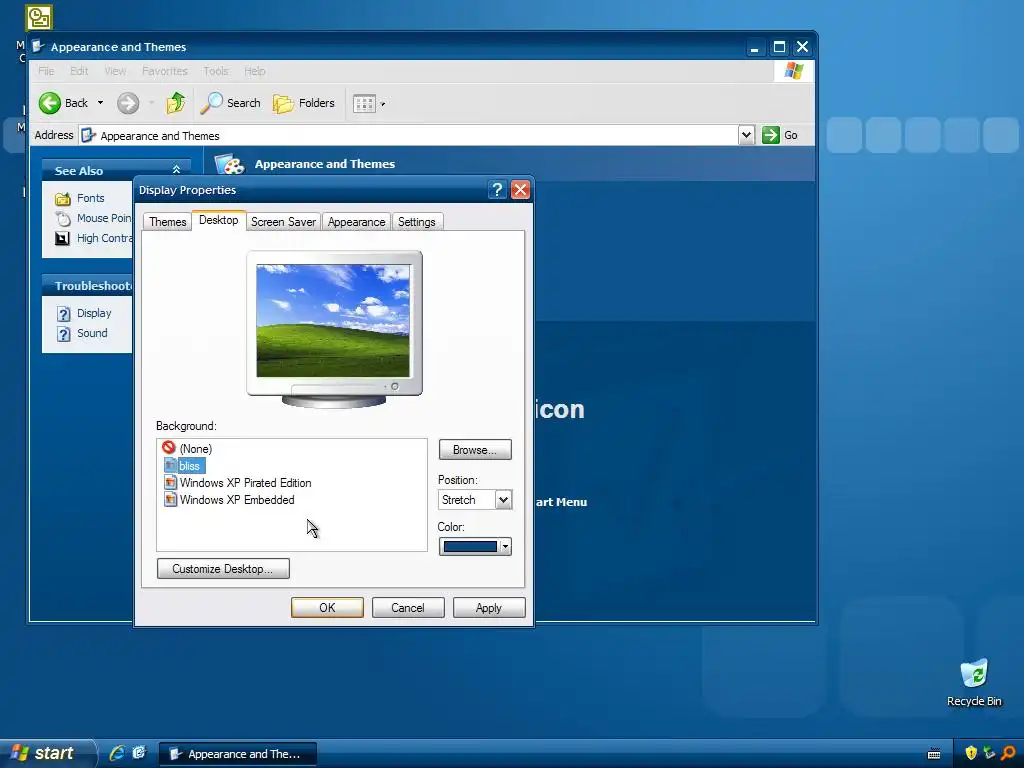Click the Appearance and Themes palette icon
1024x768 pixels.
pyautogui.click(x=230, y=164)
